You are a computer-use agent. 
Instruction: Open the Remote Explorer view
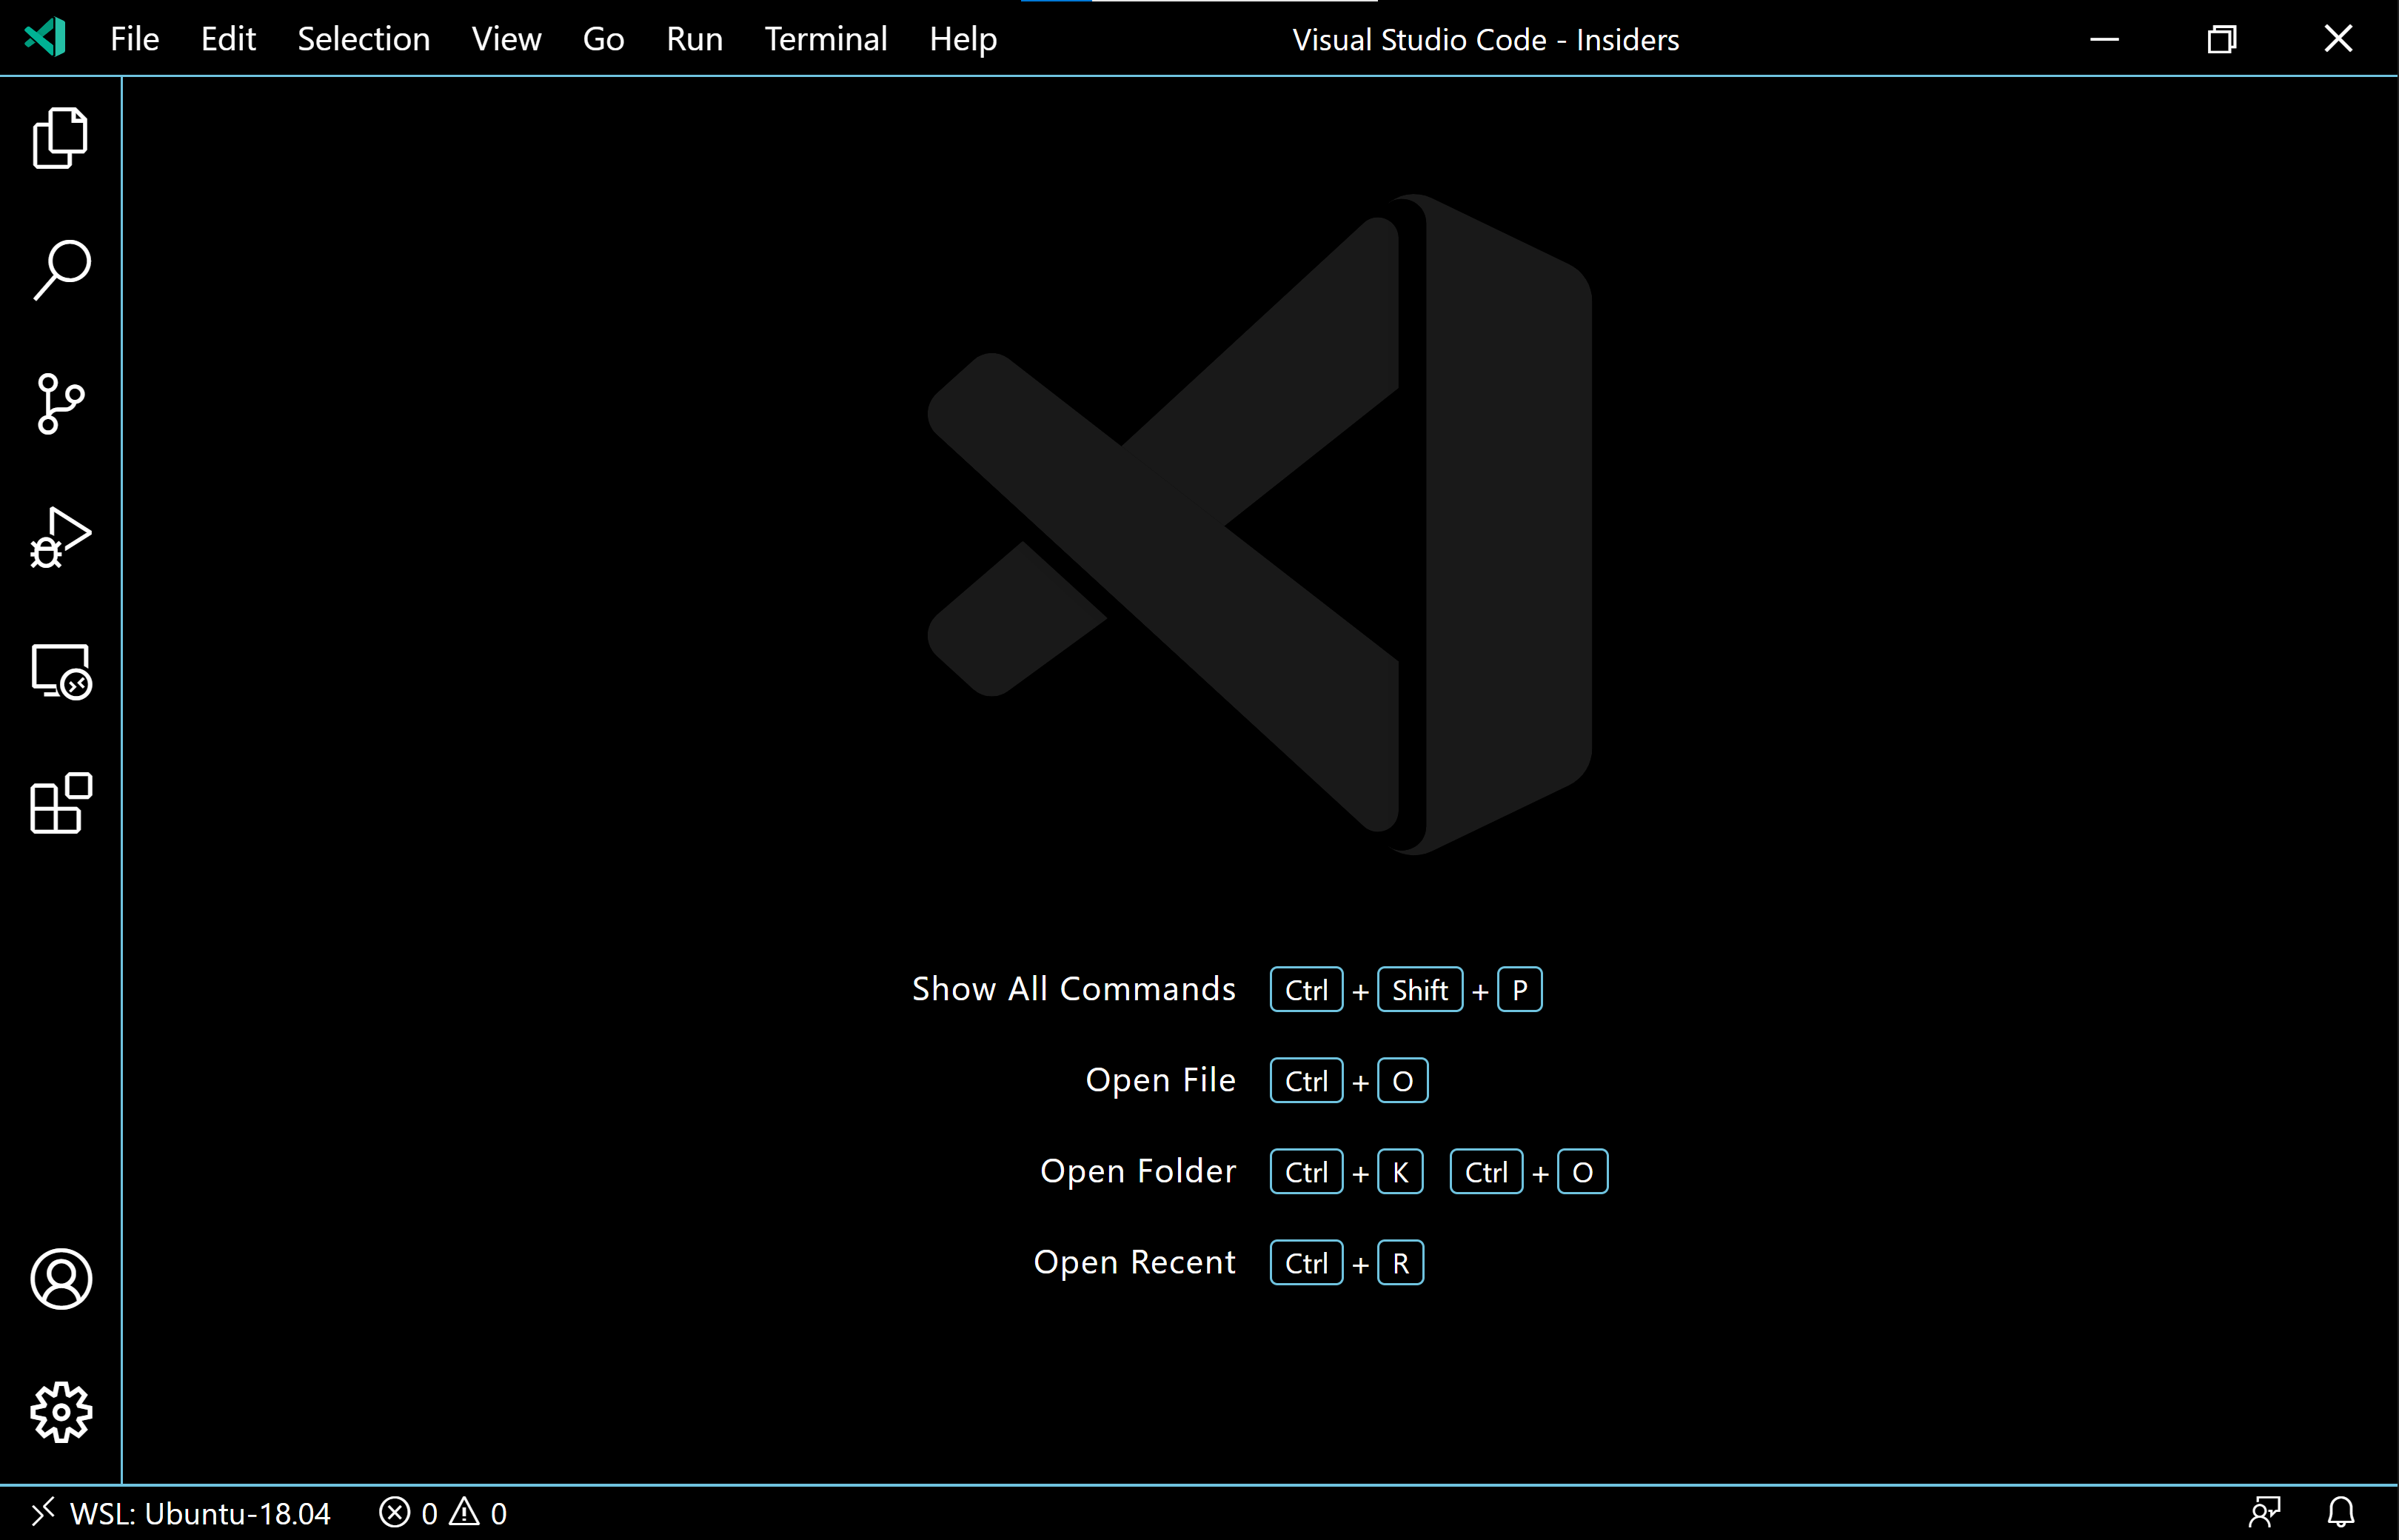tap(60, 671)
